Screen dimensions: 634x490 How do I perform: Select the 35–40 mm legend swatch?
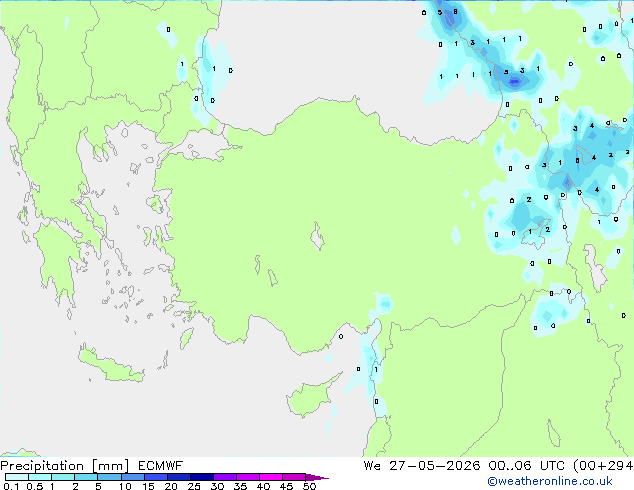point(248,477)
